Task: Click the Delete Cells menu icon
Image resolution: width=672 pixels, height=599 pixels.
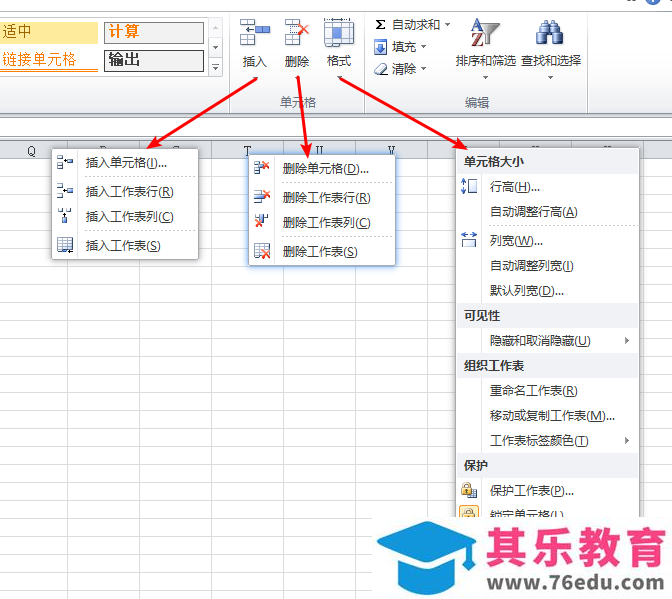Action: click(x=261, y=168)
